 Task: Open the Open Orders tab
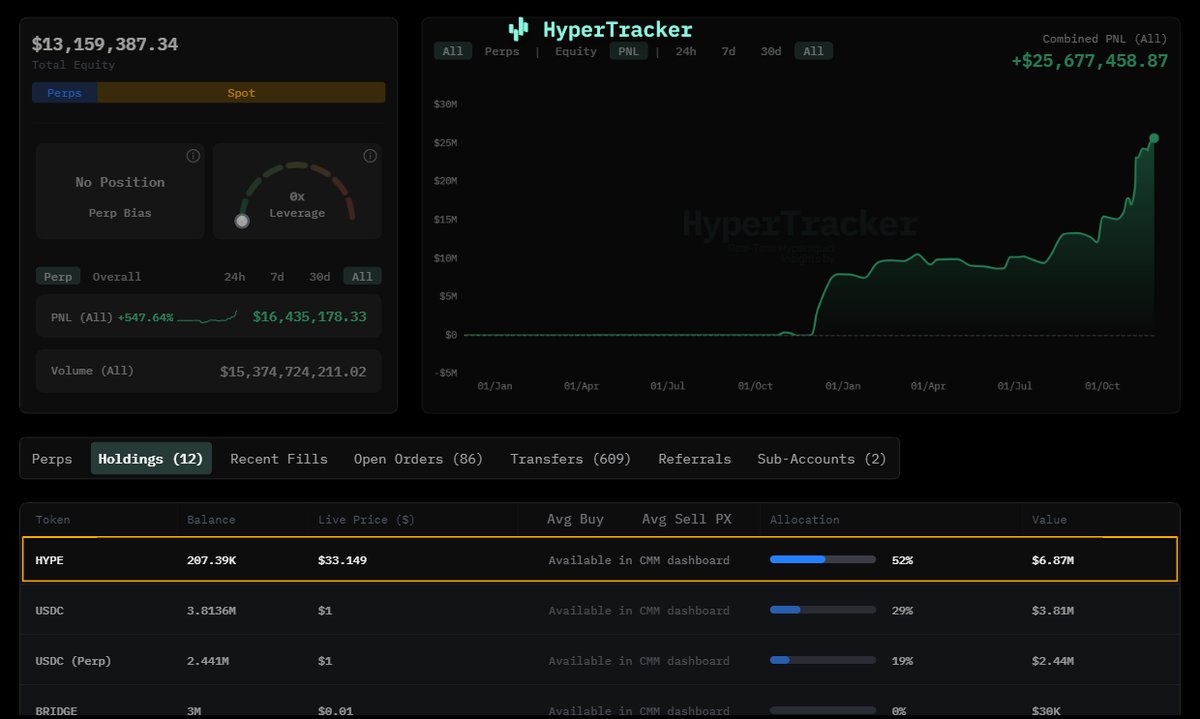click(x=418, y=458)
